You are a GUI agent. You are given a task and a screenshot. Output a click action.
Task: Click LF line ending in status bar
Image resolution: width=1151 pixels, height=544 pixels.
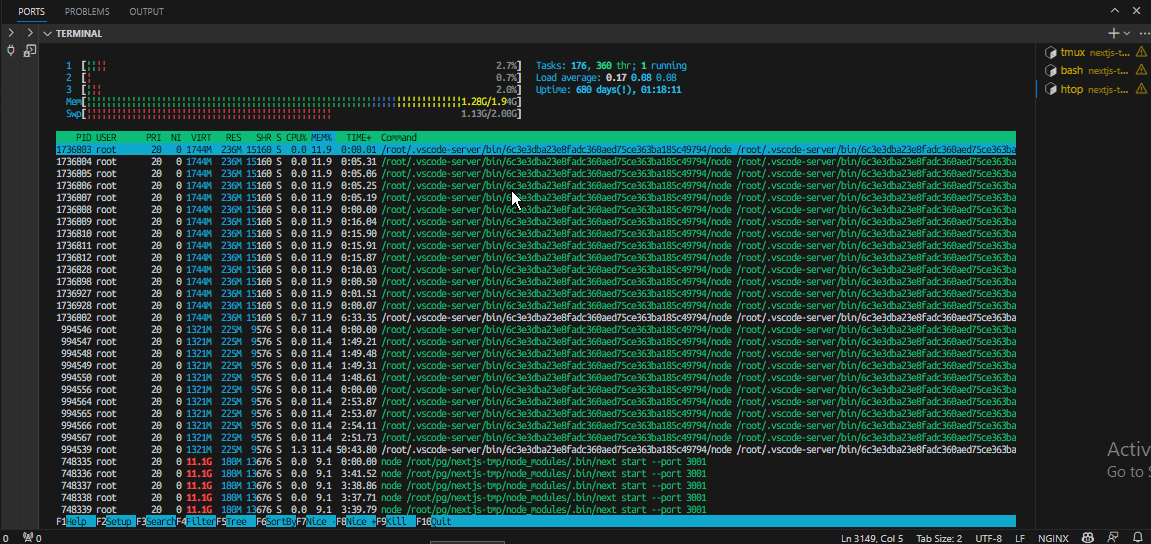(1020, 537)
